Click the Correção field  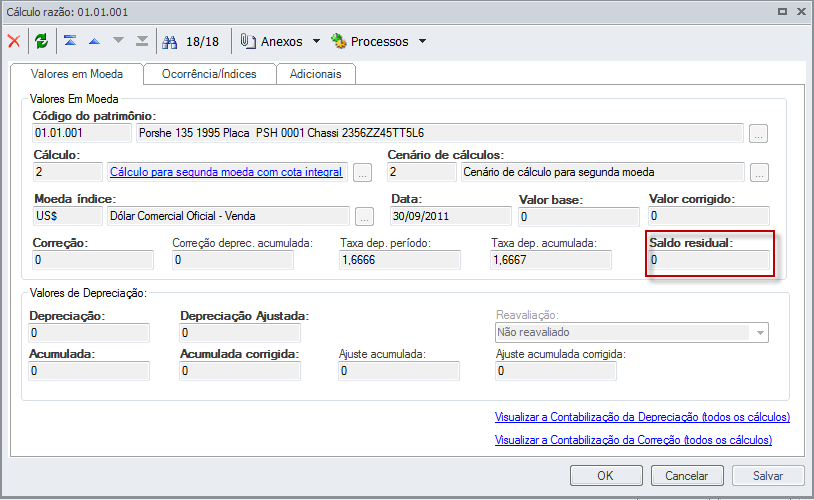(93, 260)
